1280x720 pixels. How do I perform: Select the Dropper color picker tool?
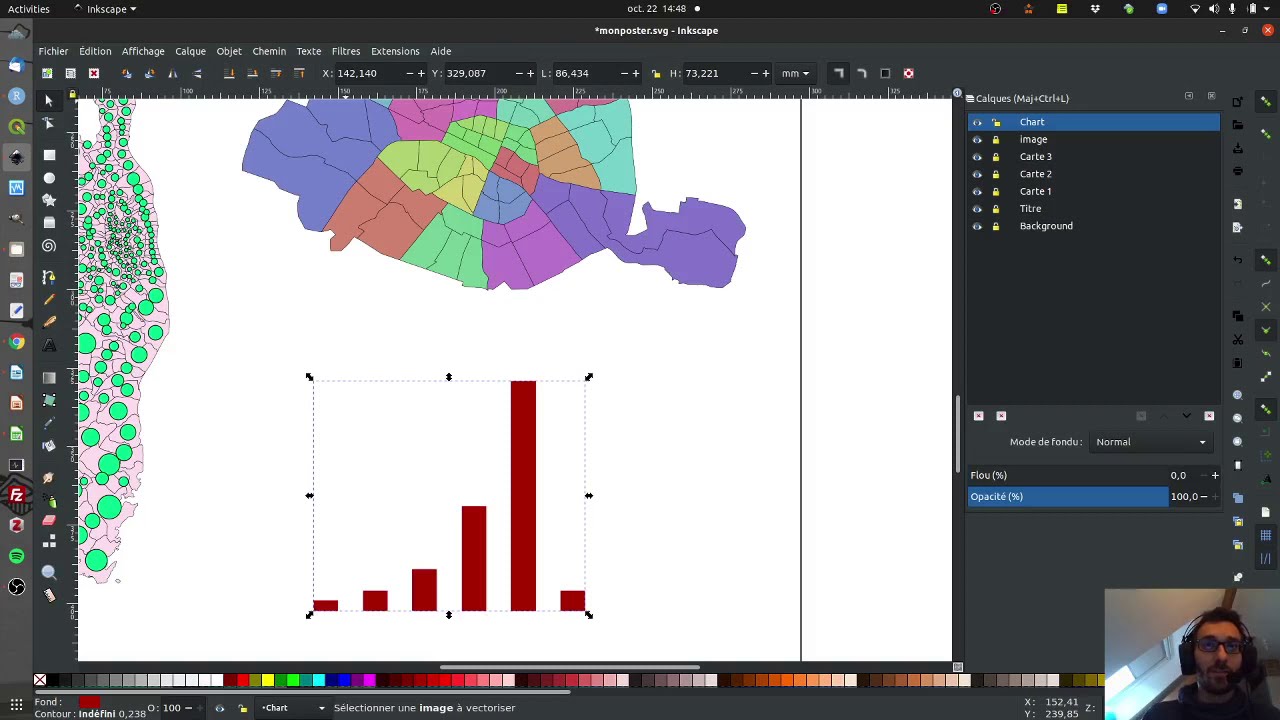[49, 423]
